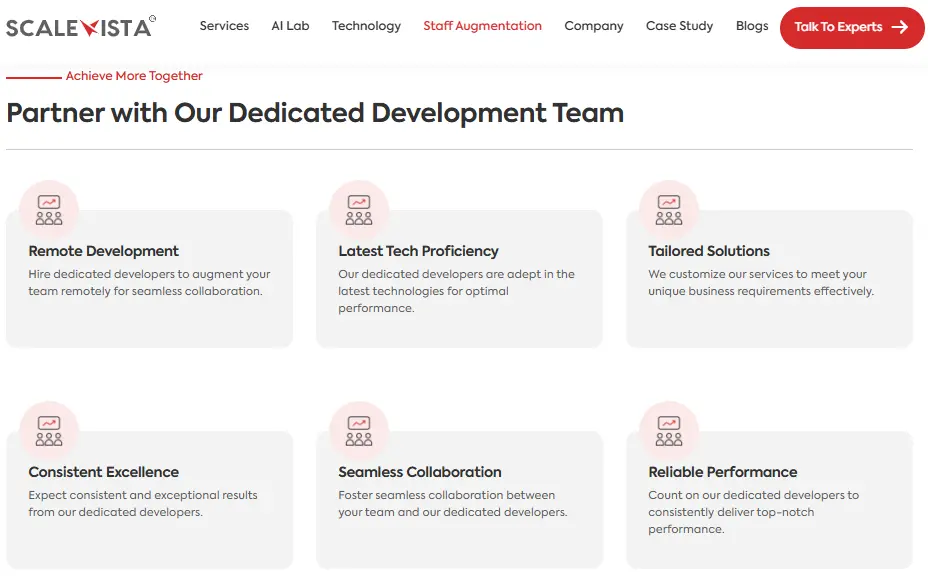Click the Reliable Performance card title
928x577 pixels.
click(723, 472)
